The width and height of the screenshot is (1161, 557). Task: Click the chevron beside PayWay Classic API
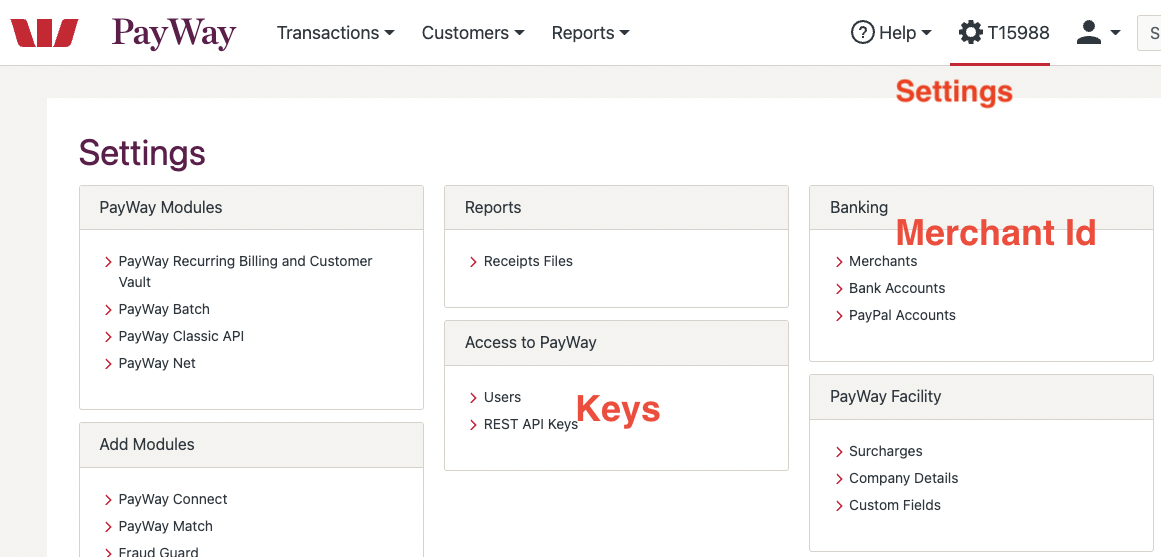(x=108, y=337)
